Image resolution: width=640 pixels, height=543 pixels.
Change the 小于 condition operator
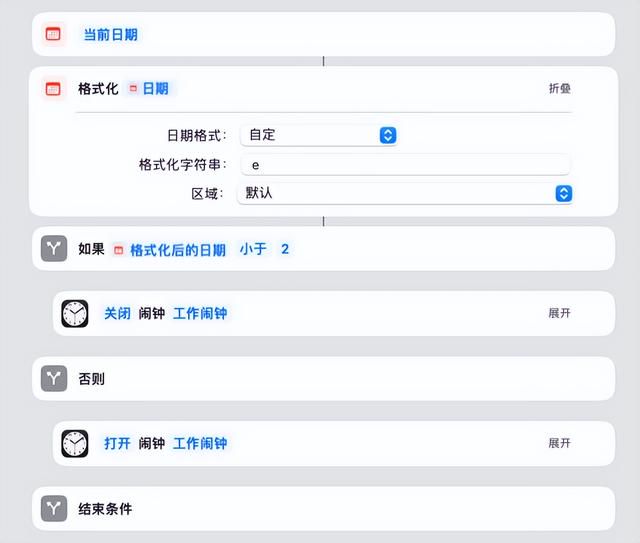pyautogui.click(x=253, y=249)
